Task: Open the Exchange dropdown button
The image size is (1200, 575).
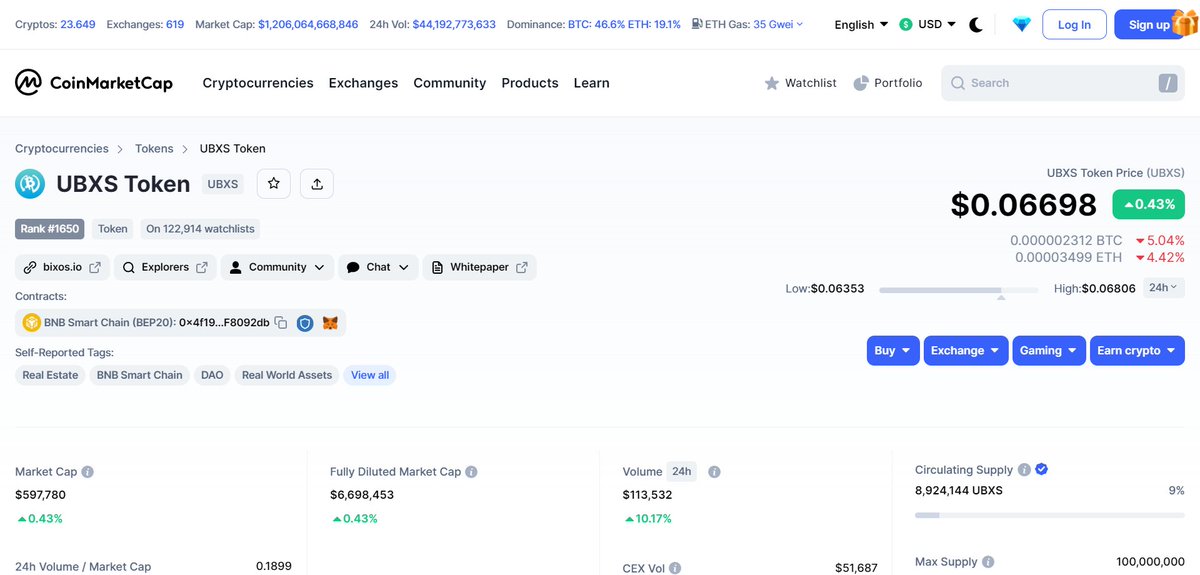Action: click(x=965, y=350)
